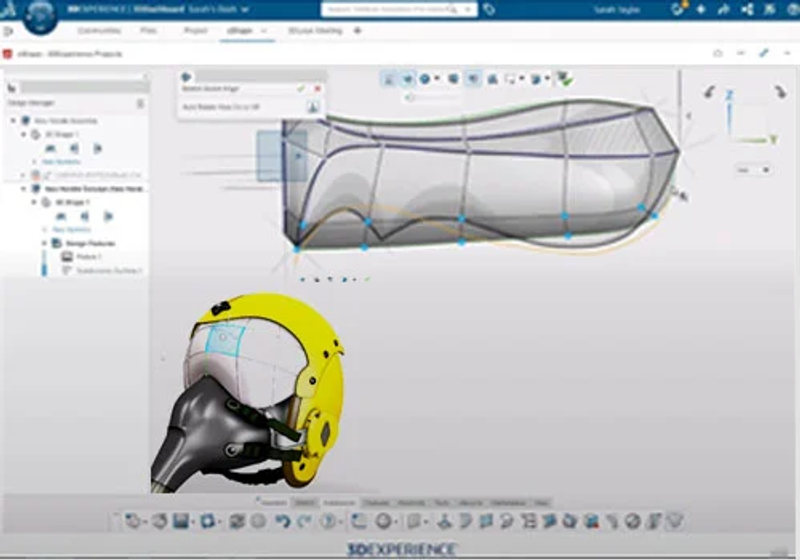Screen dimensions: 800x560
Task: Click the blue pin icon atop the dialog
Action: tap(186, 77)
